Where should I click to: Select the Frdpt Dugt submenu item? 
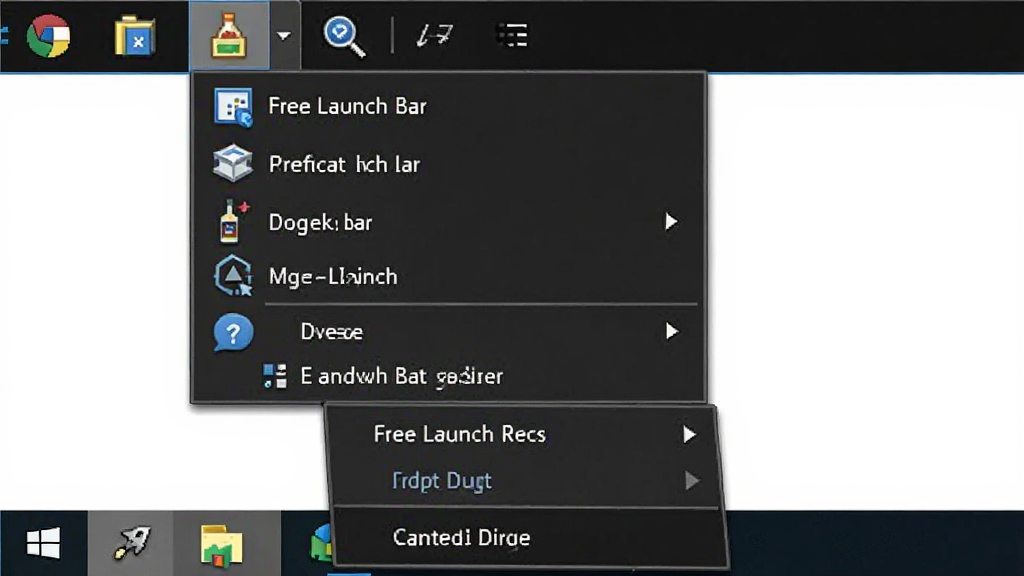coord(525,481)
